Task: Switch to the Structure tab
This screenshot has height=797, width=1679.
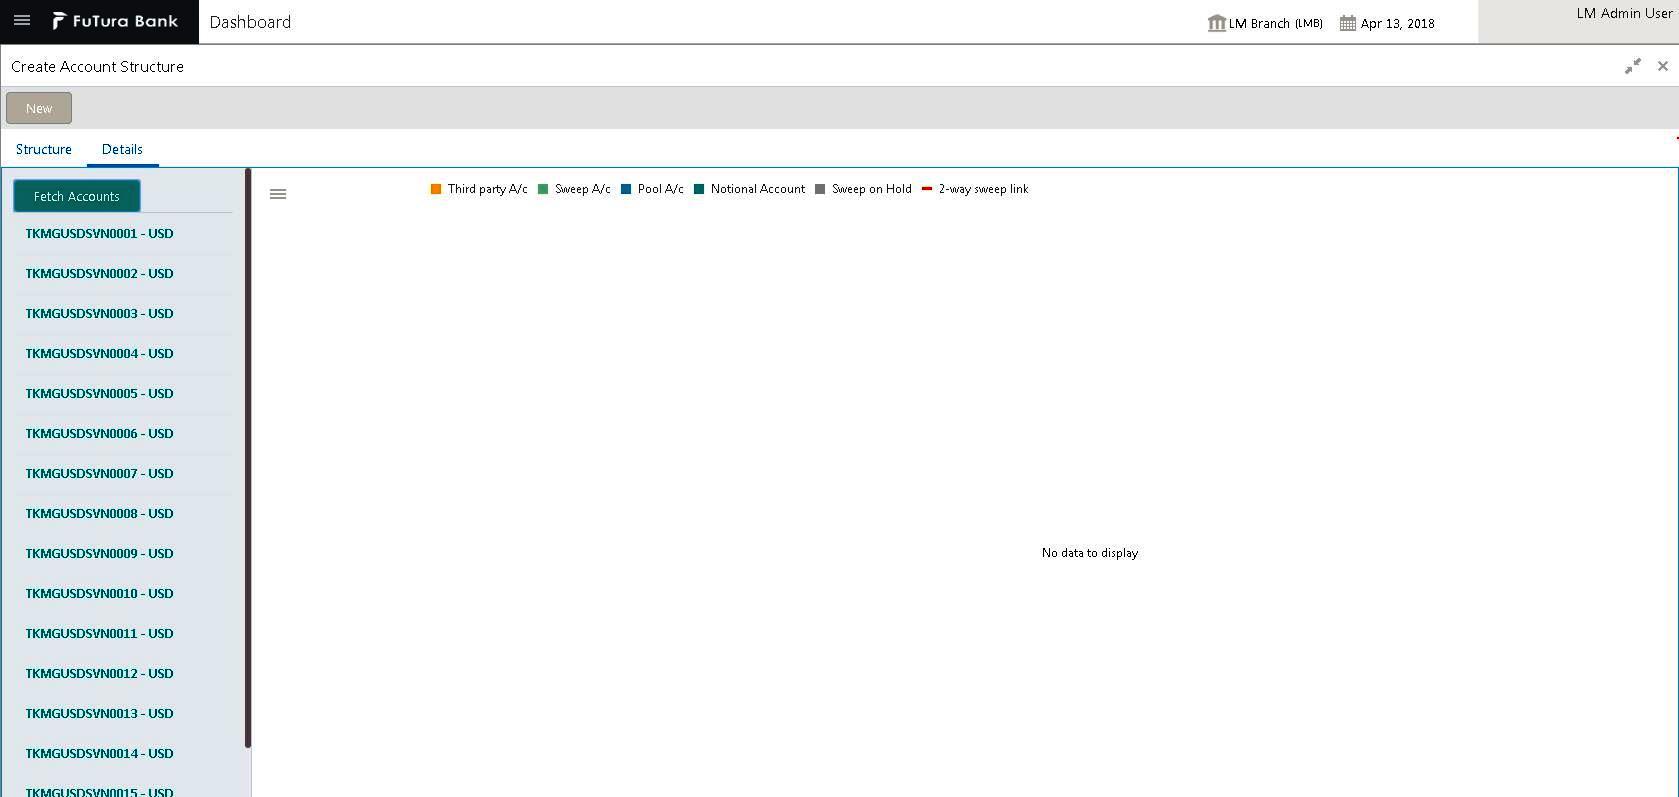Action: (x=44, y=149)
